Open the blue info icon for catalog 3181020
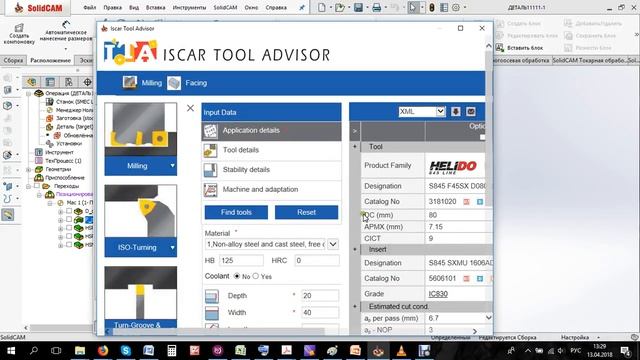Viewport: 640px width, 360px height. pyautogui.click(x=480, y=202)
